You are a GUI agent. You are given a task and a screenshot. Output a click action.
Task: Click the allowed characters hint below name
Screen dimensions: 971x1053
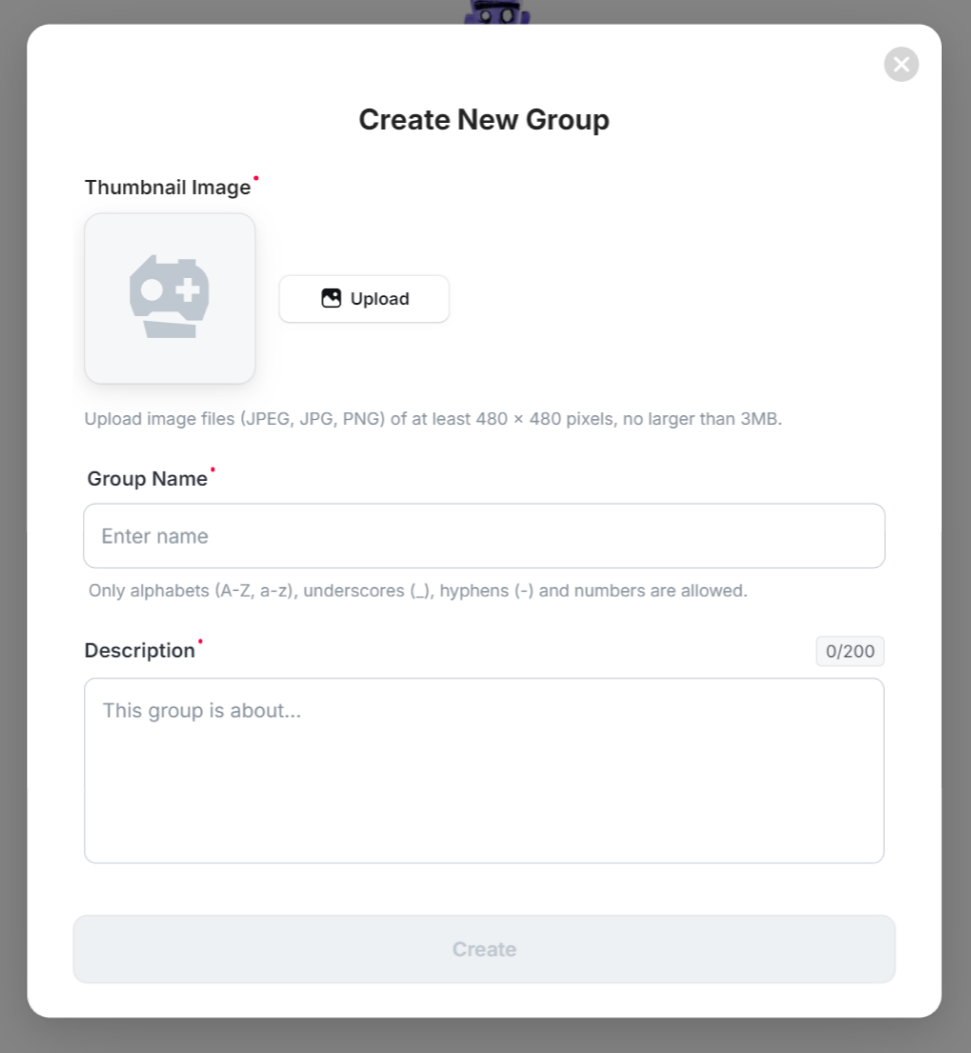point(418,591)
